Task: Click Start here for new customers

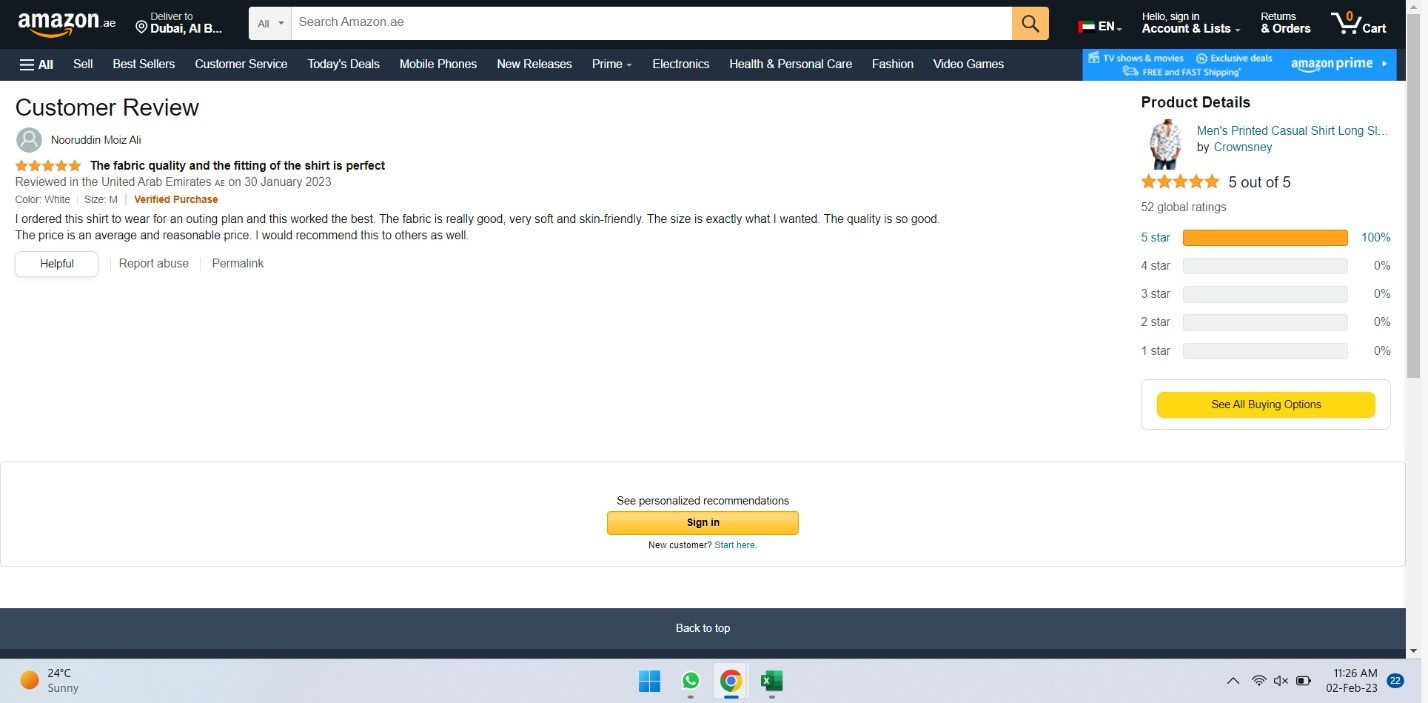Action: click(x=736, y=545)
